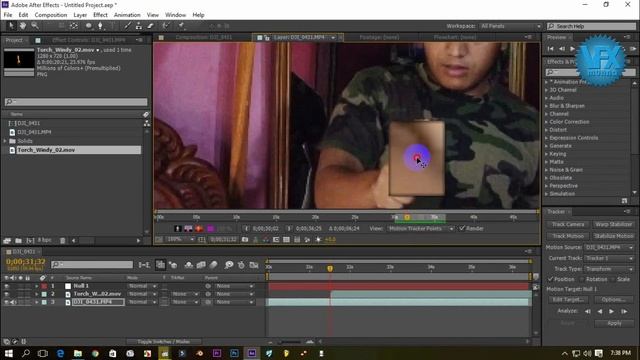Hide the Torch_W...02.mov layer eye
The width and height of the screenshot is (640, 360).
tap(7, 294)
